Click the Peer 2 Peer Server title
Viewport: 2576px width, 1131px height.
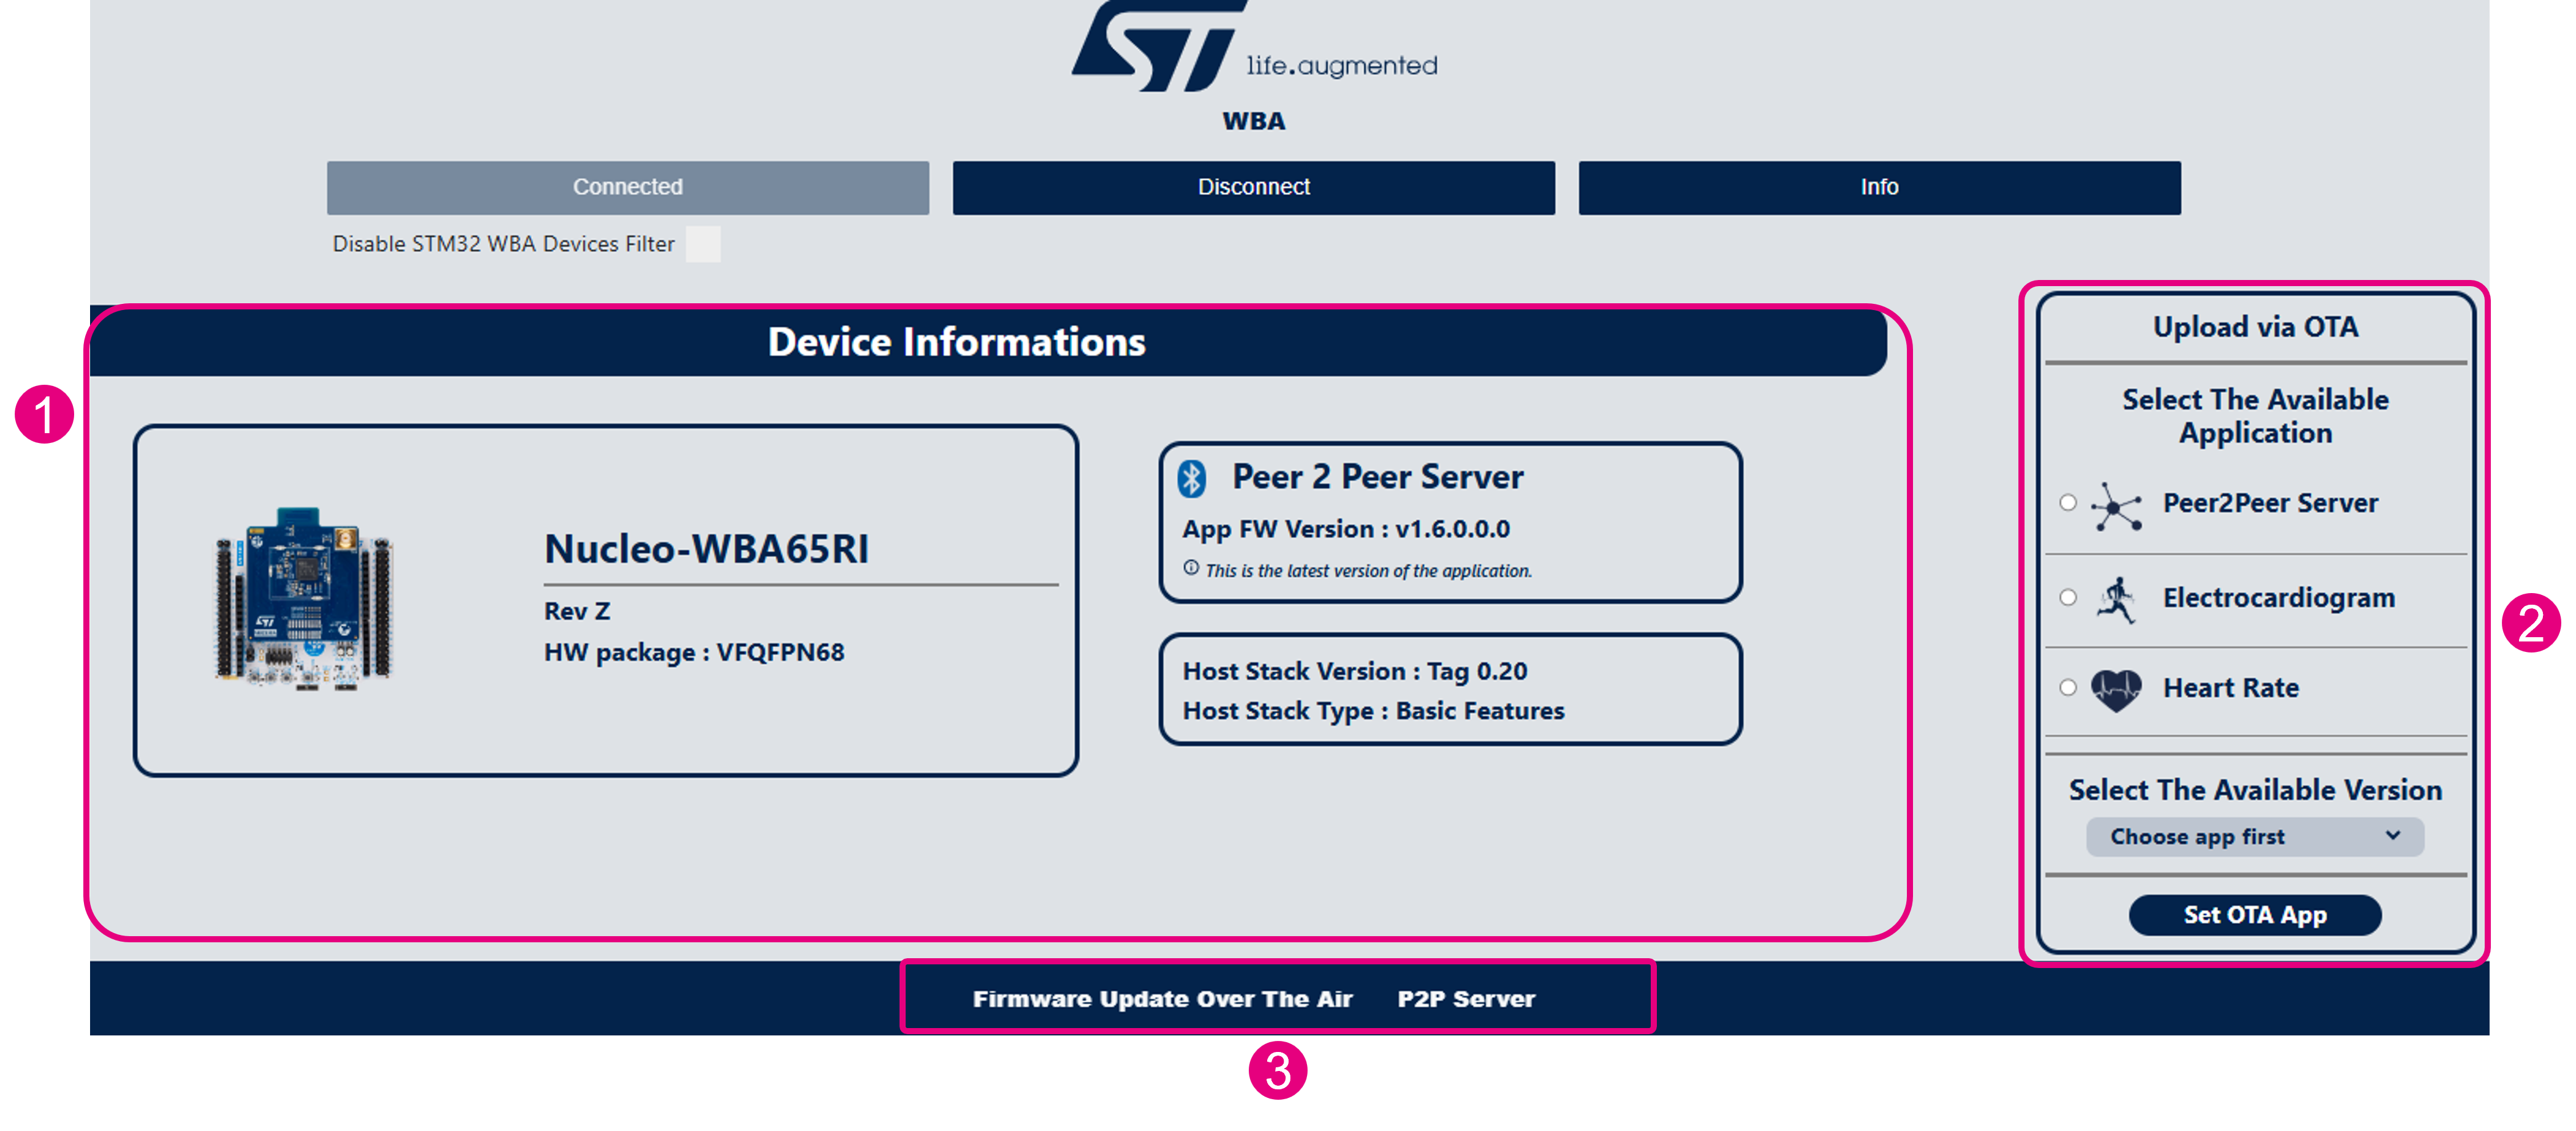tap(1377, 477)
